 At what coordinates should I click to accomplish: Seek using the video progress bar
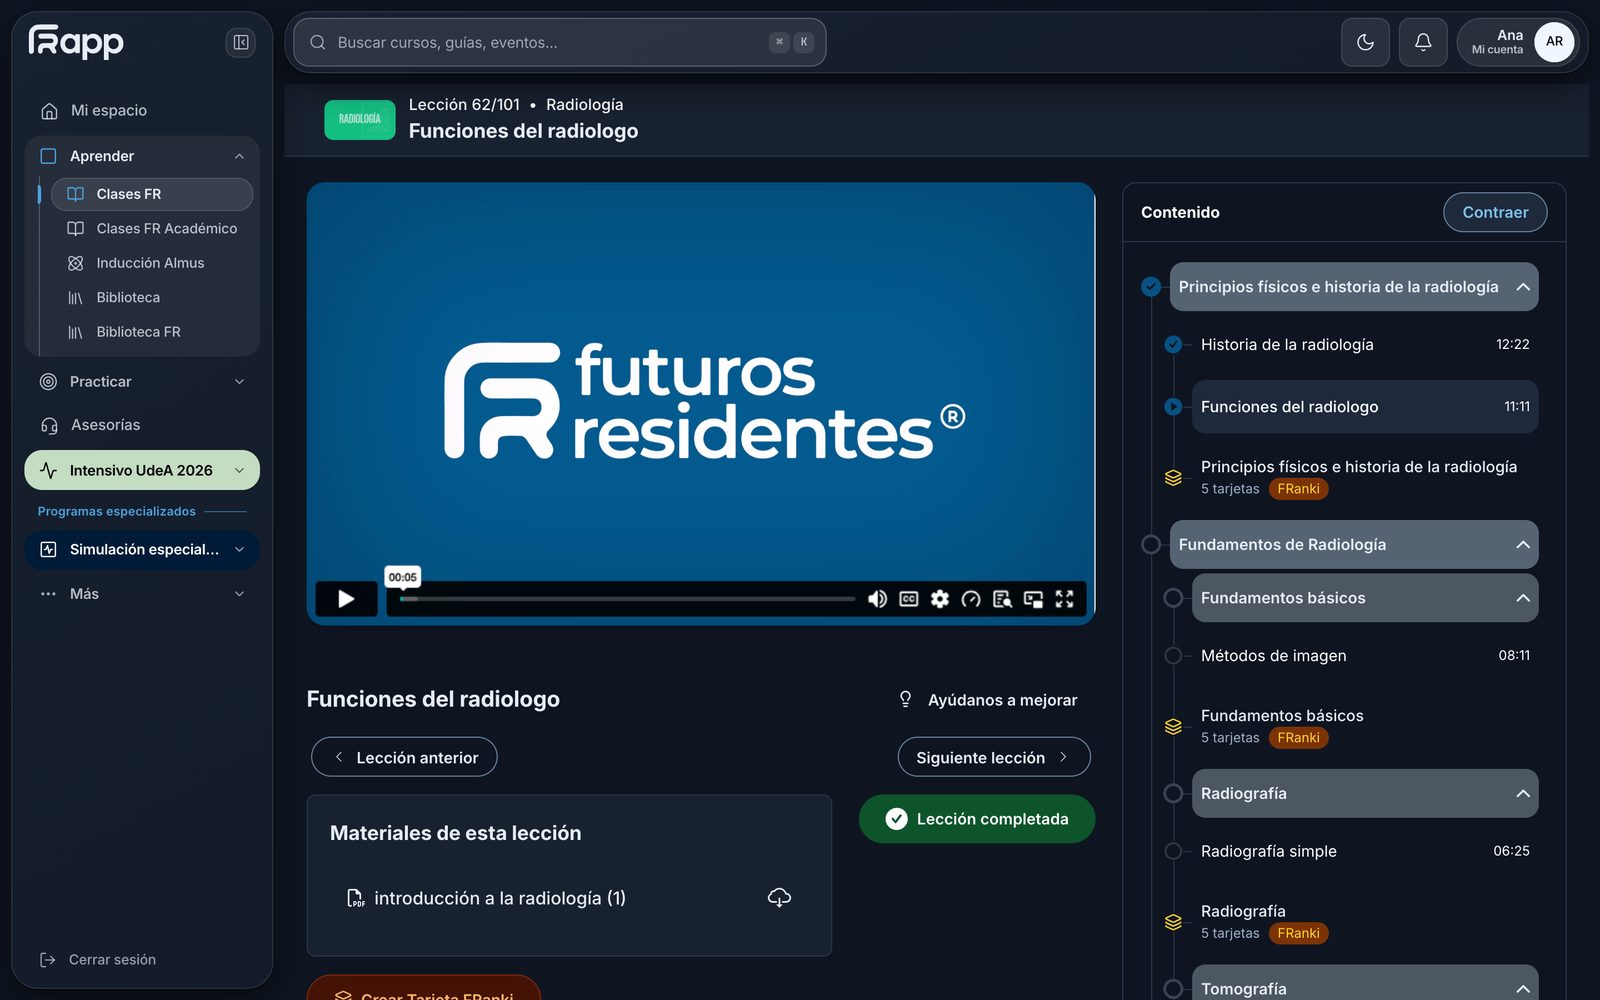(x=627, y=599)
